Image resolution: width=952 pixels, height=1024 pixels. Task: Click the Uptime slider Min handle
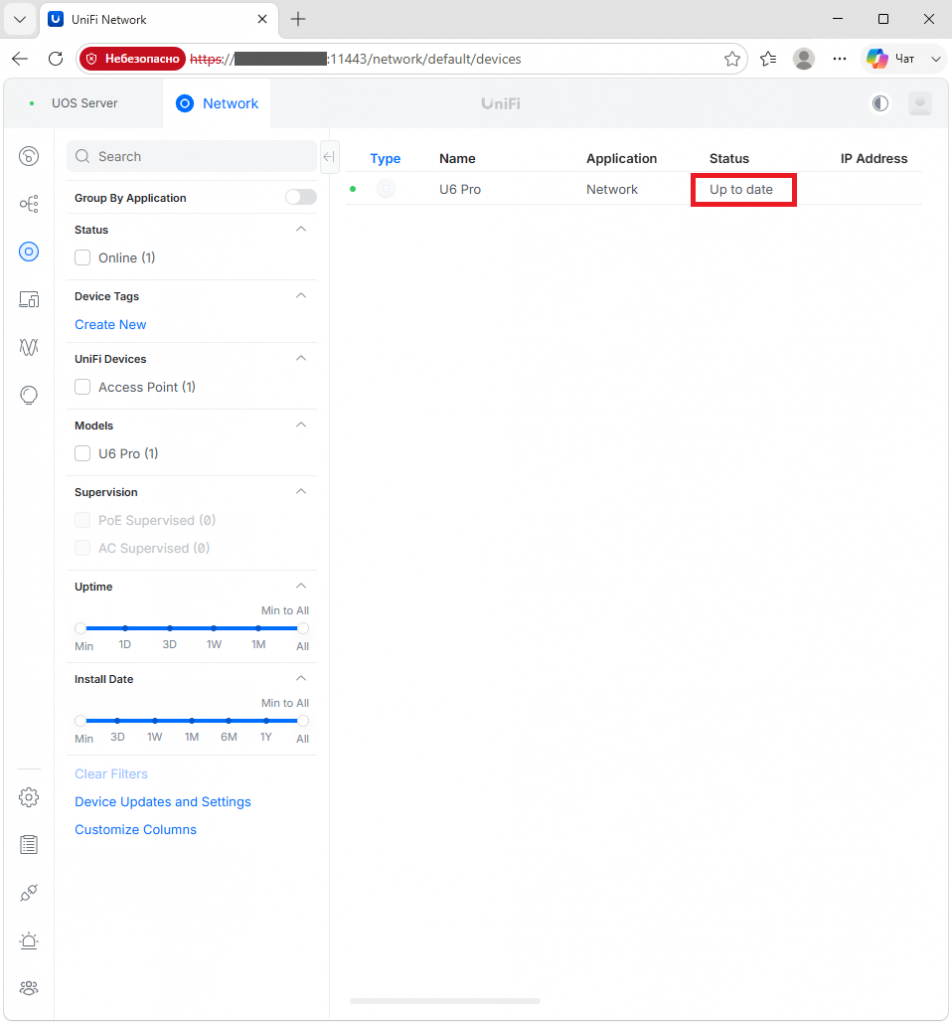80,628
